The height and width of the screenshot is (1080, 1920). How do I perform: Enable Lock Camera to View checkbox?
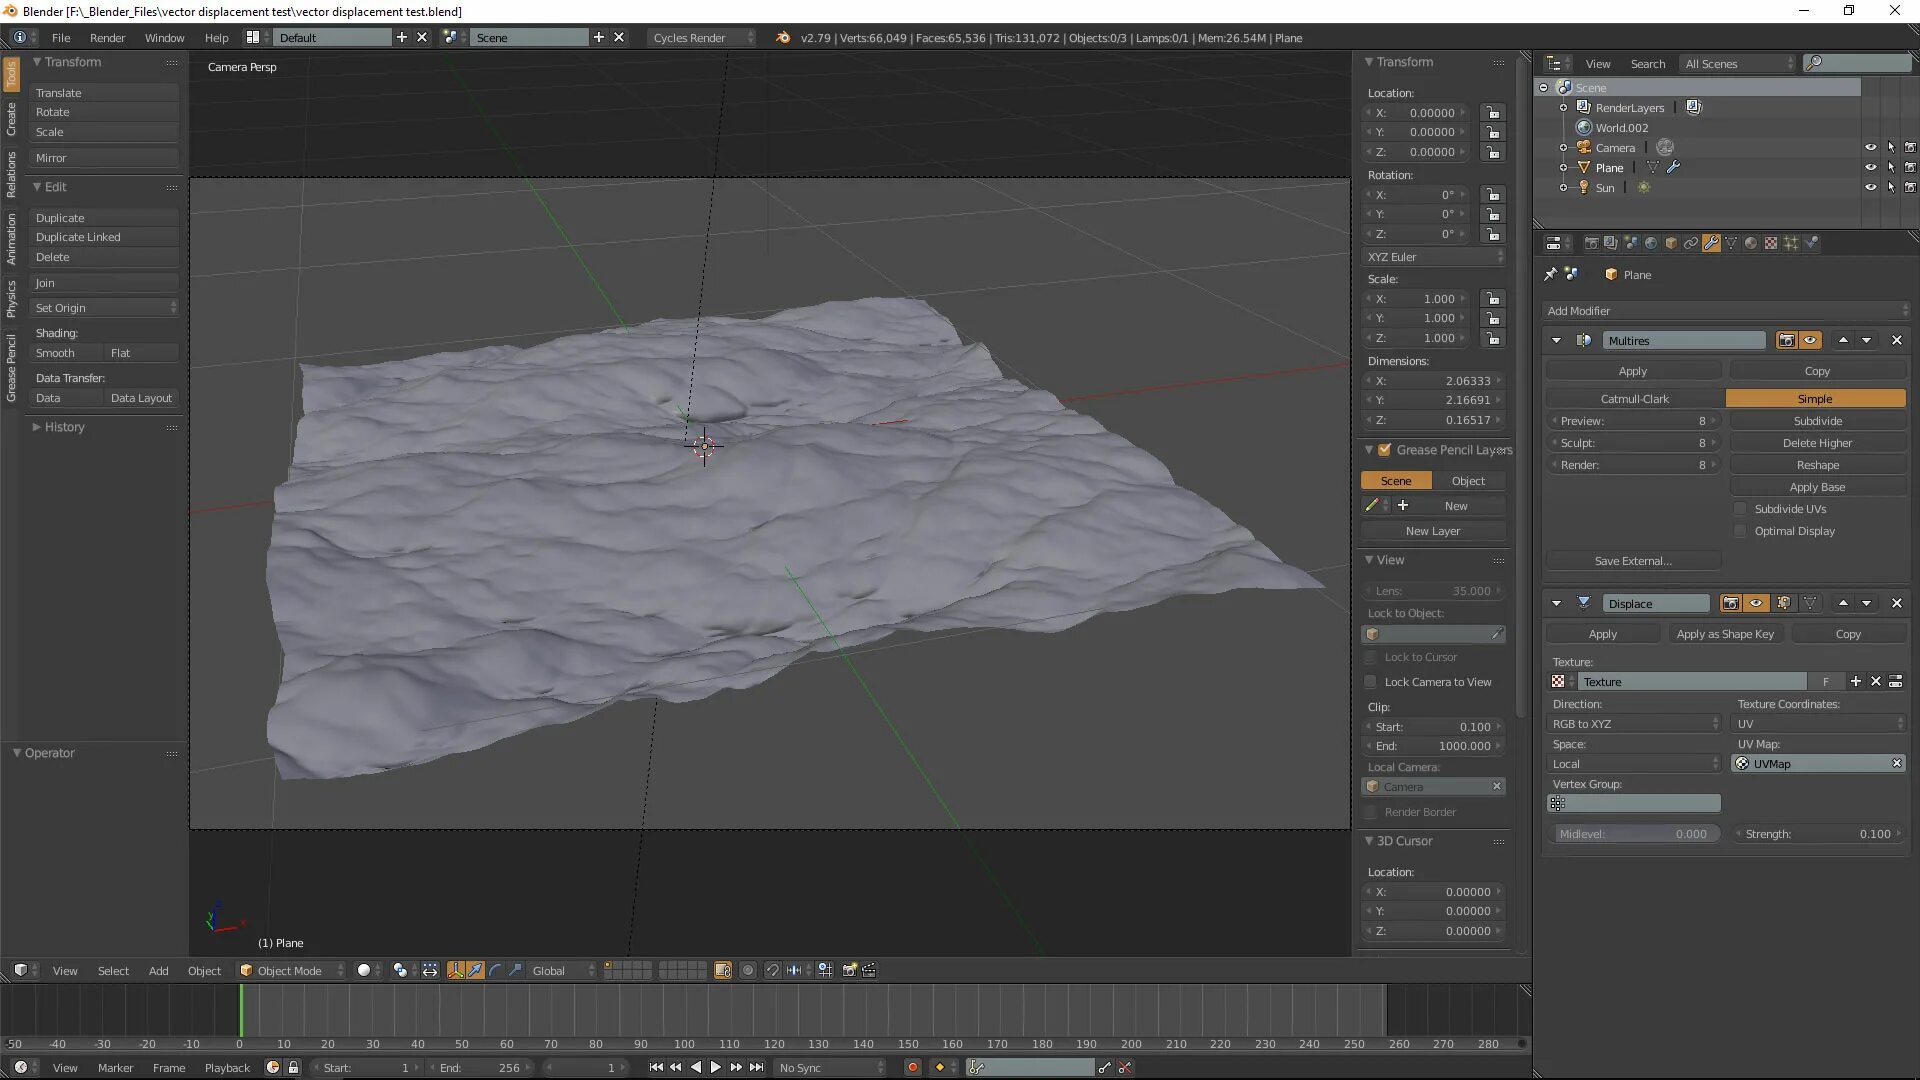(1371, 682)
